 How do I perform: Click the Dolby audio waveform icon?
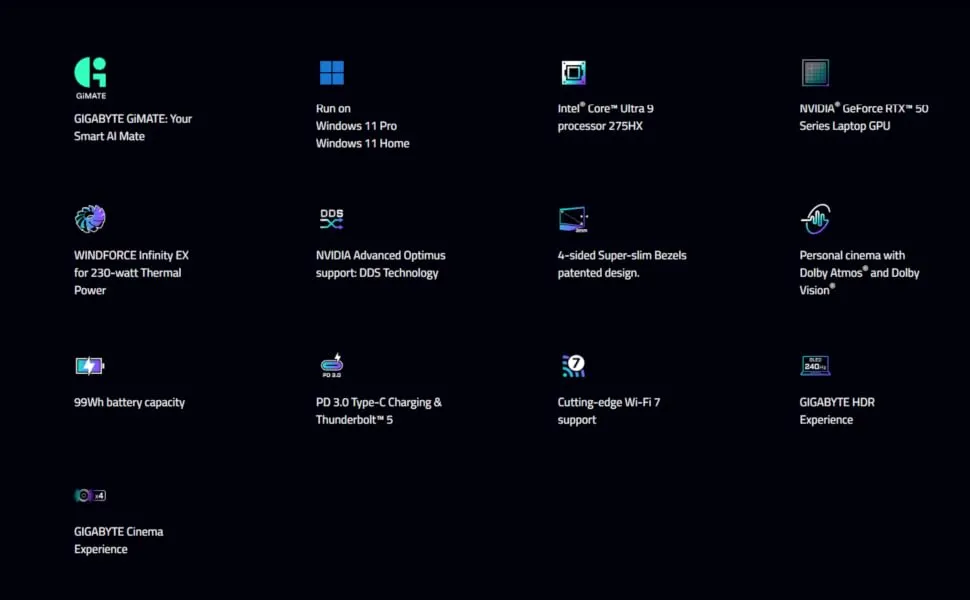pos(815,219)
